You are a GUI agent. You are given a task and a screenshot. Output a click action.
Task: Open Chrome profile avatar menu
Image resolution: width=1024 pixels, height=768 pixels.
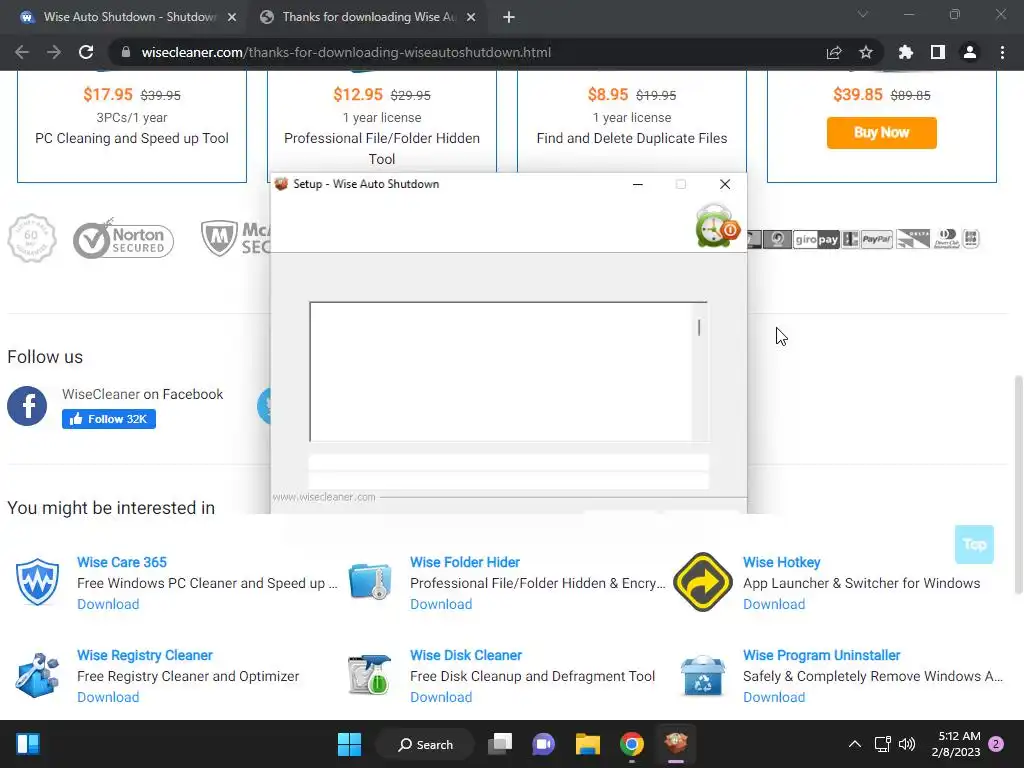[x=970, y=52]
